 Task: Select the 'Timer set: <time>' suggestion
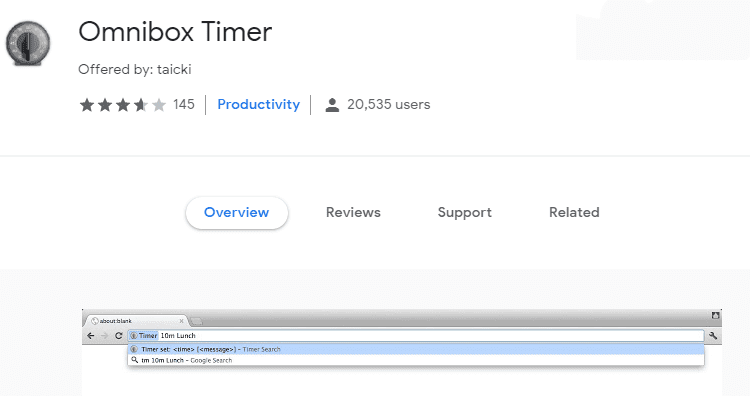coord(416,350)
